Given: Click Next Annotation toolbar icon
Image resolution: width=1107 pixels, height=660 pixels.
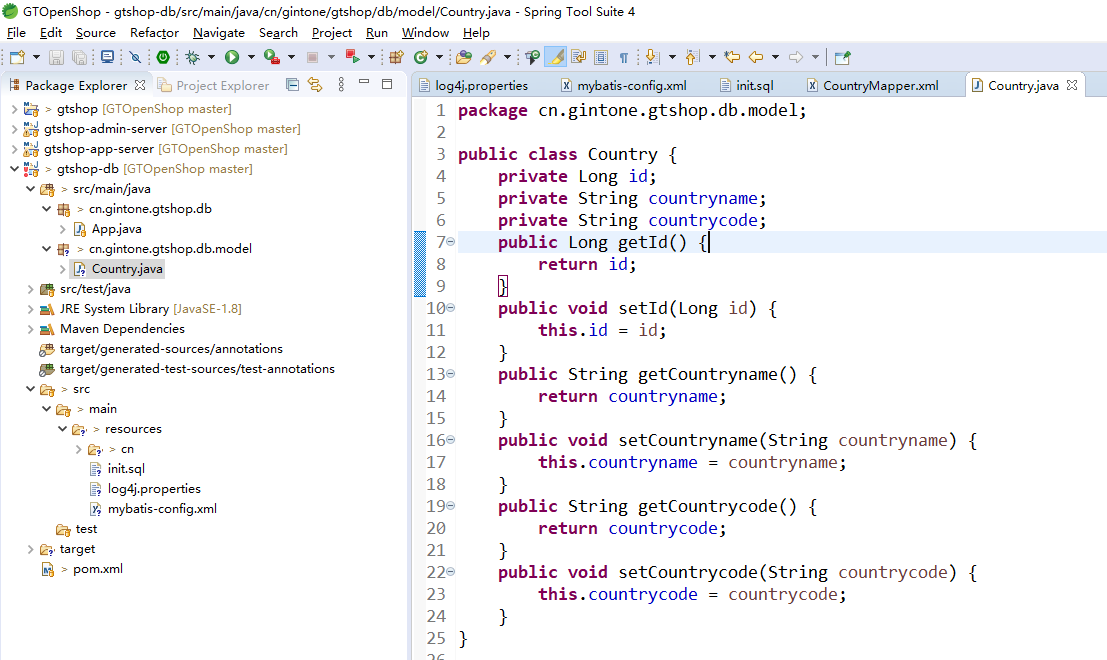Looking at the screenshot, I should [651, 58].
